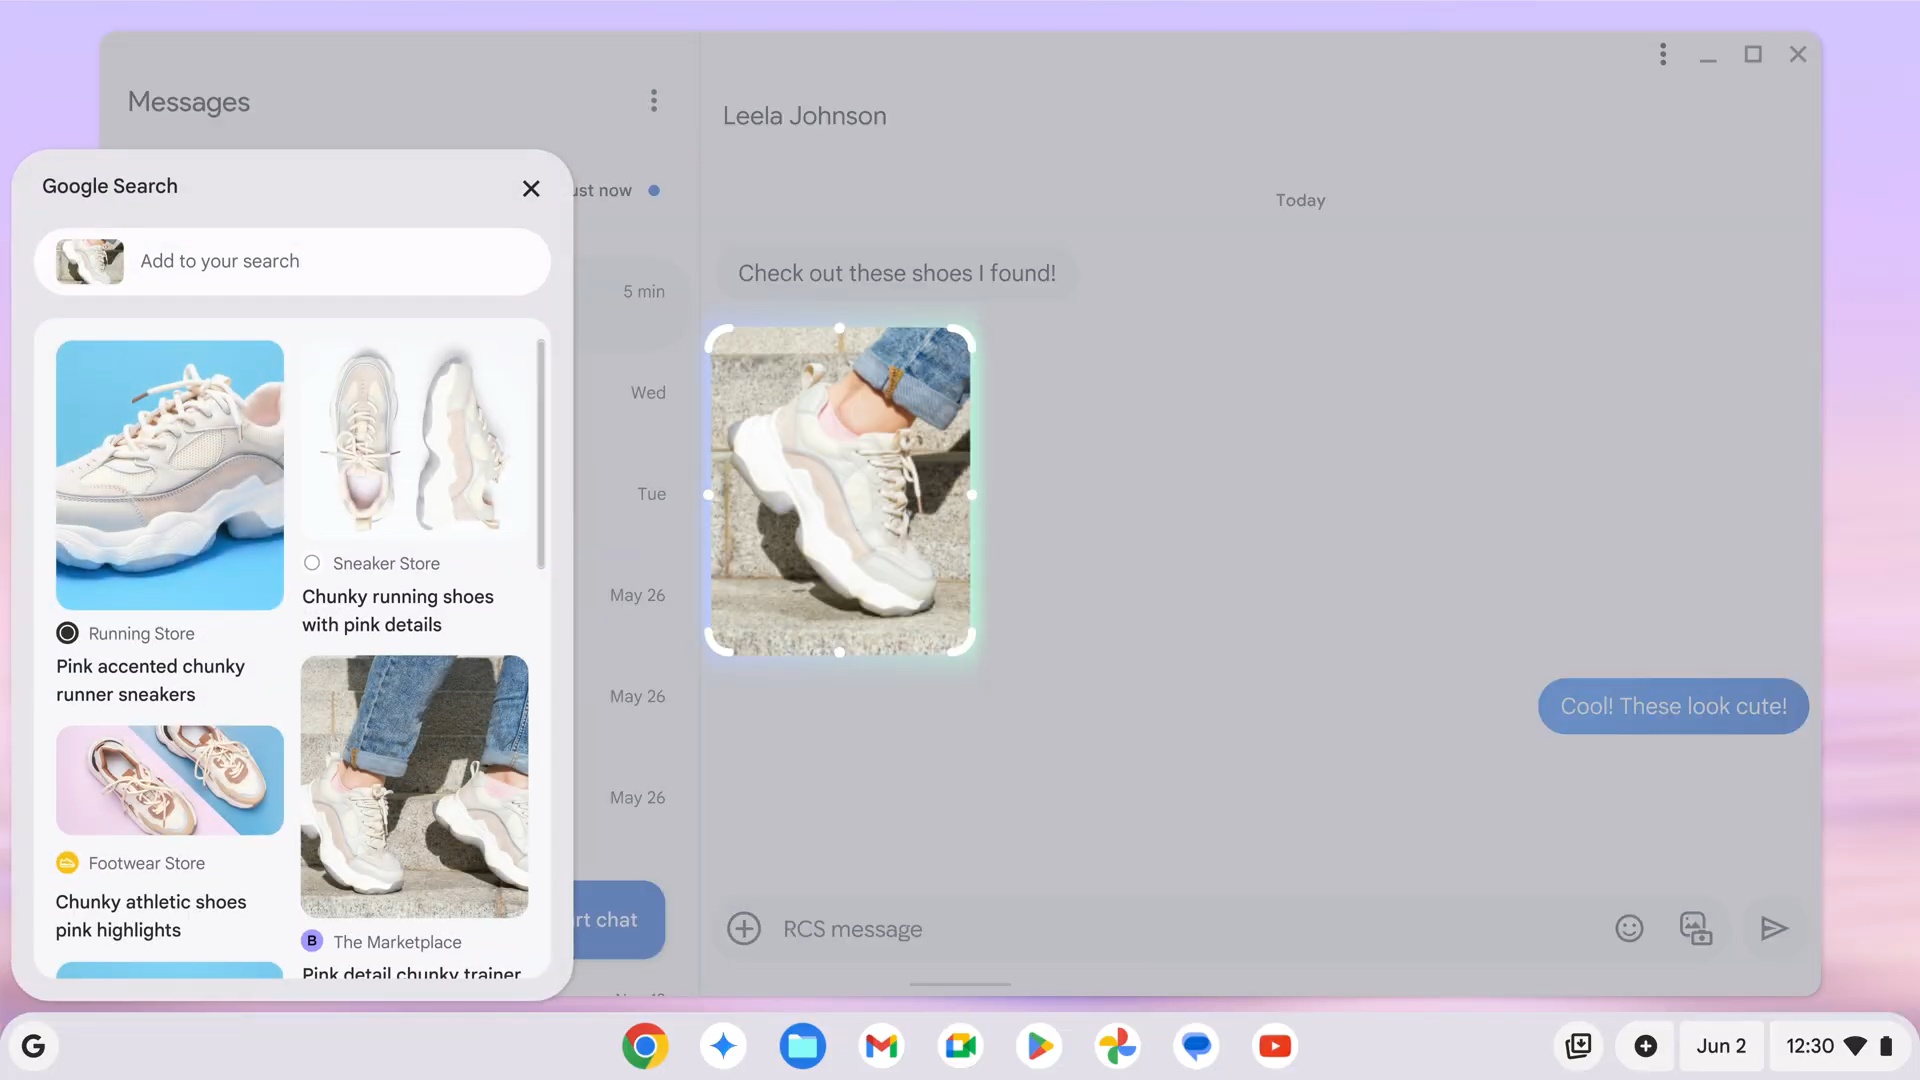Open Messages sidebar more options menu
Screen dimensions: 1920x1080
pos(654,100)
